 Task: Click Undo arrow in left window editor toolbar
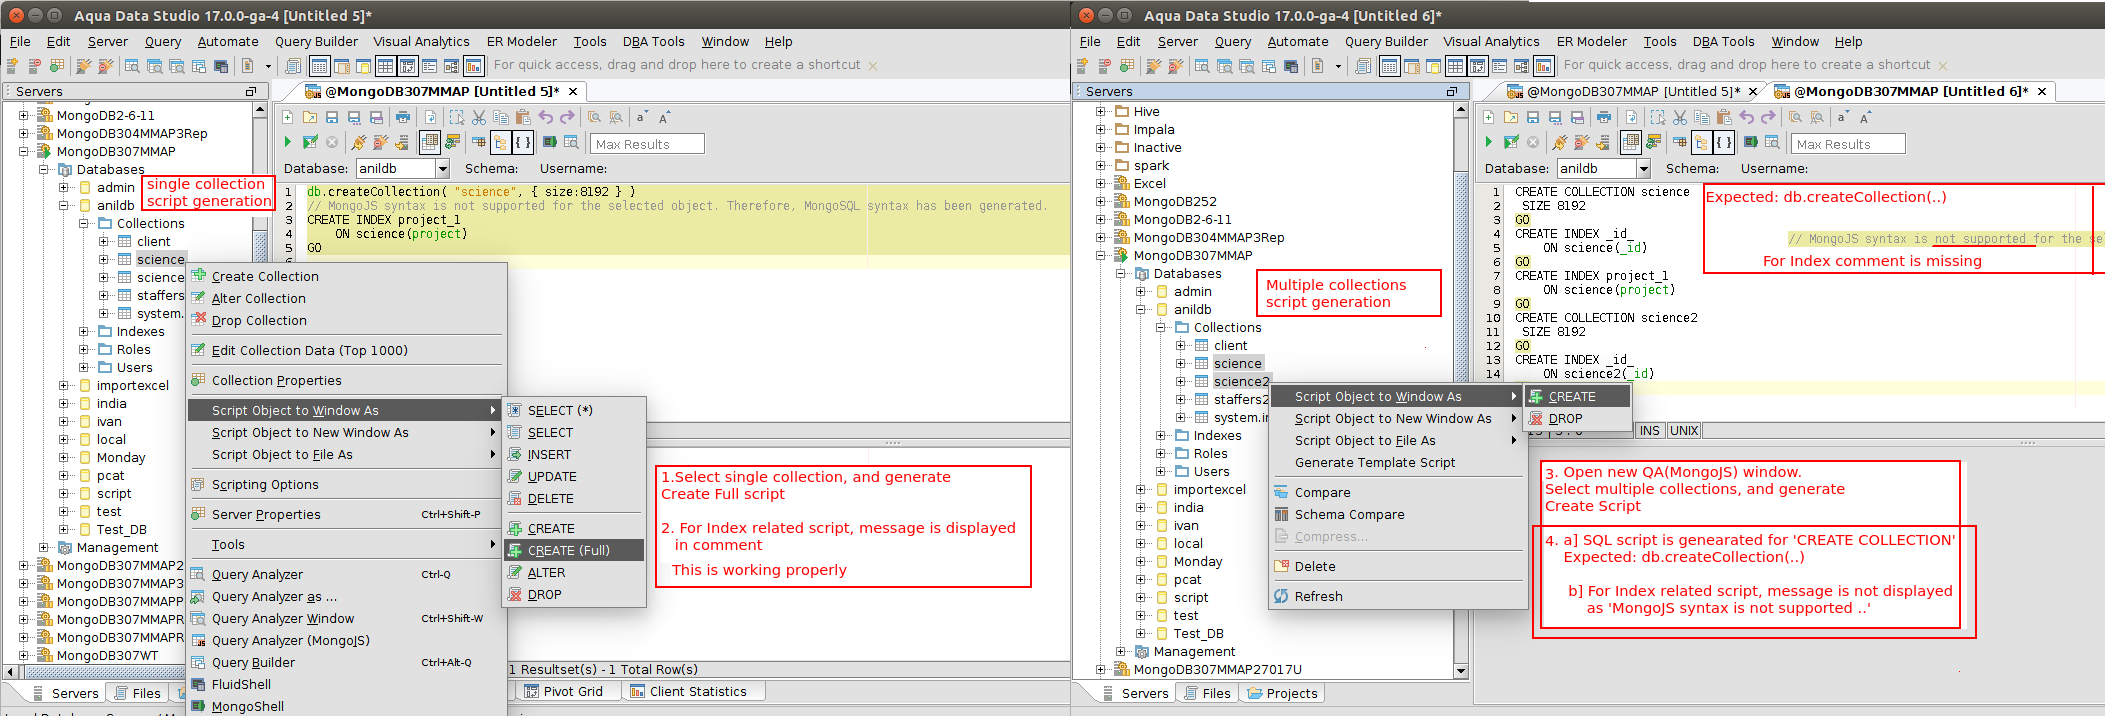tap(545, 117)
